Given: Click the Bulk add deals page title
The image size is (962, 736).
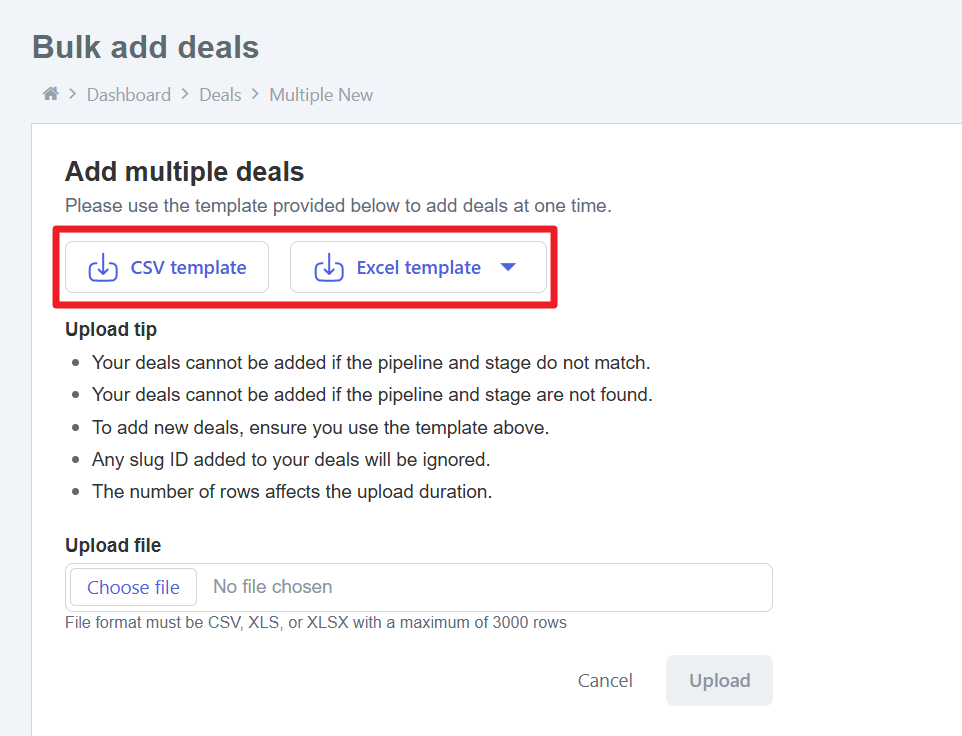Looking at the screenshot, I should (146, 47).
